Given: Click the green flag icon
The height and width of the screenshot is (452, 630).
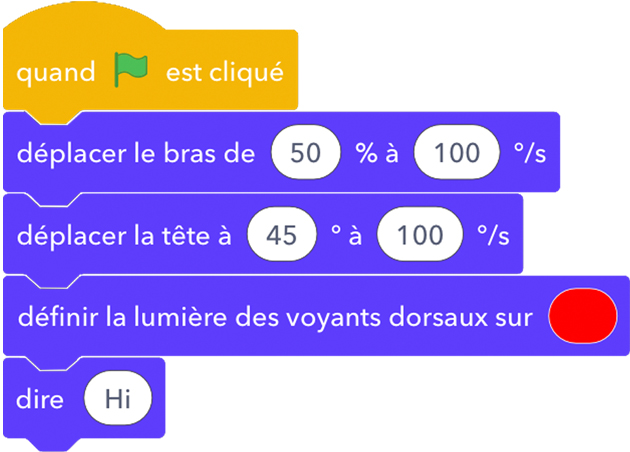Looking at the screenshot, I should coord(130,71).
